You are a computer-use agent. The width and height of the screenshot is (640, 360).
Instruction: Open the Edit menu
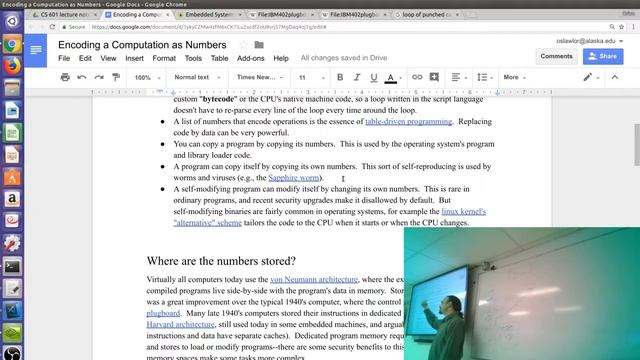(85, 58)
